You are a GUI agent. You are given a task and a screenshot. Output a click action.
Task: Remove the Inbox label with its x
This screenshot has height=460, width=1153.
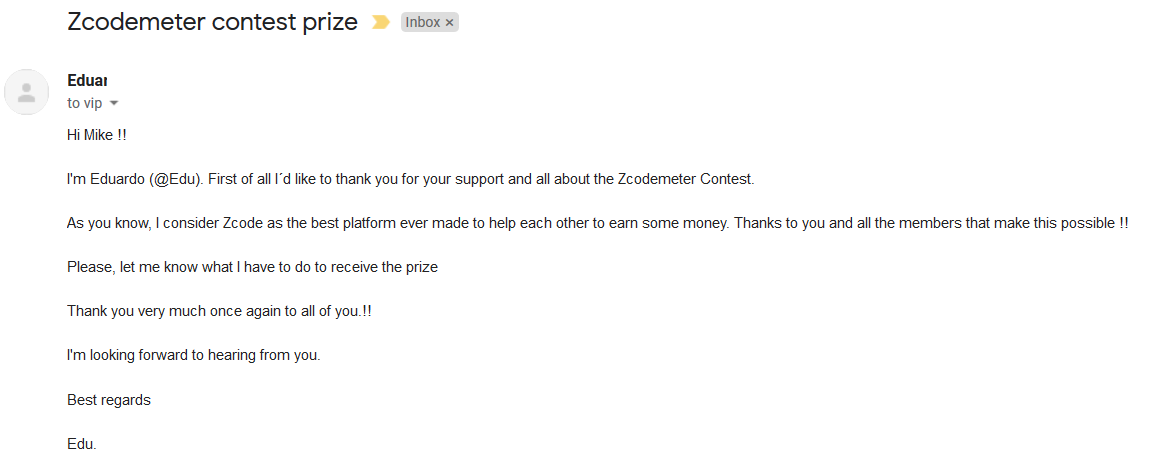point(449,23)
